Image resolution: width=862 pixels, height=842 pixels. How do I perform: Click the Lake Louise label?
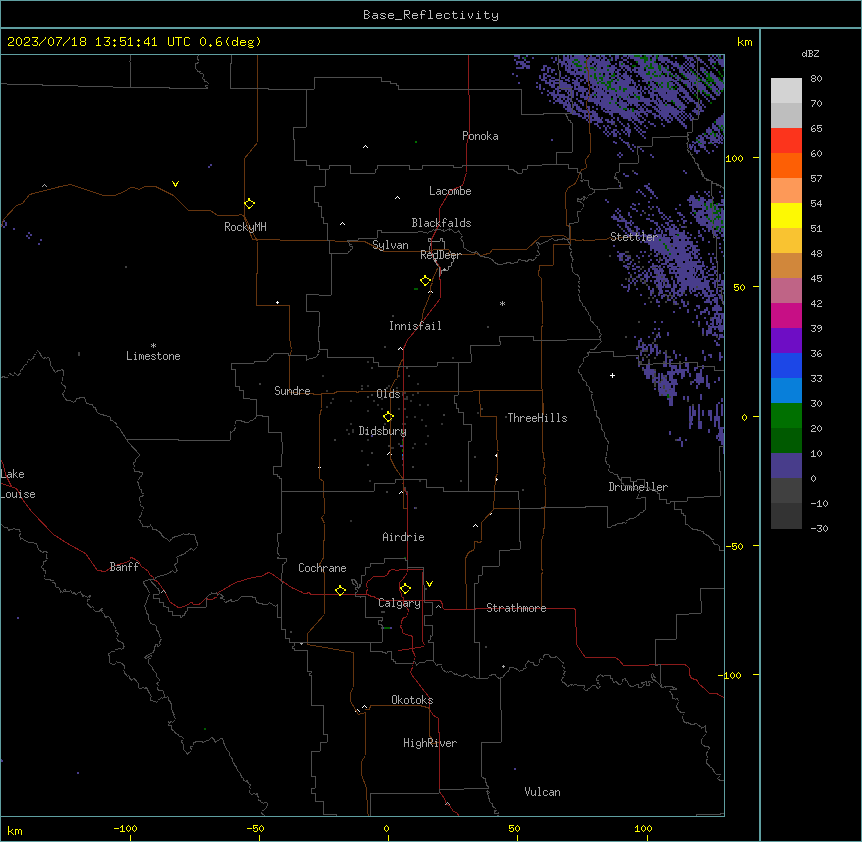[18, 484]
